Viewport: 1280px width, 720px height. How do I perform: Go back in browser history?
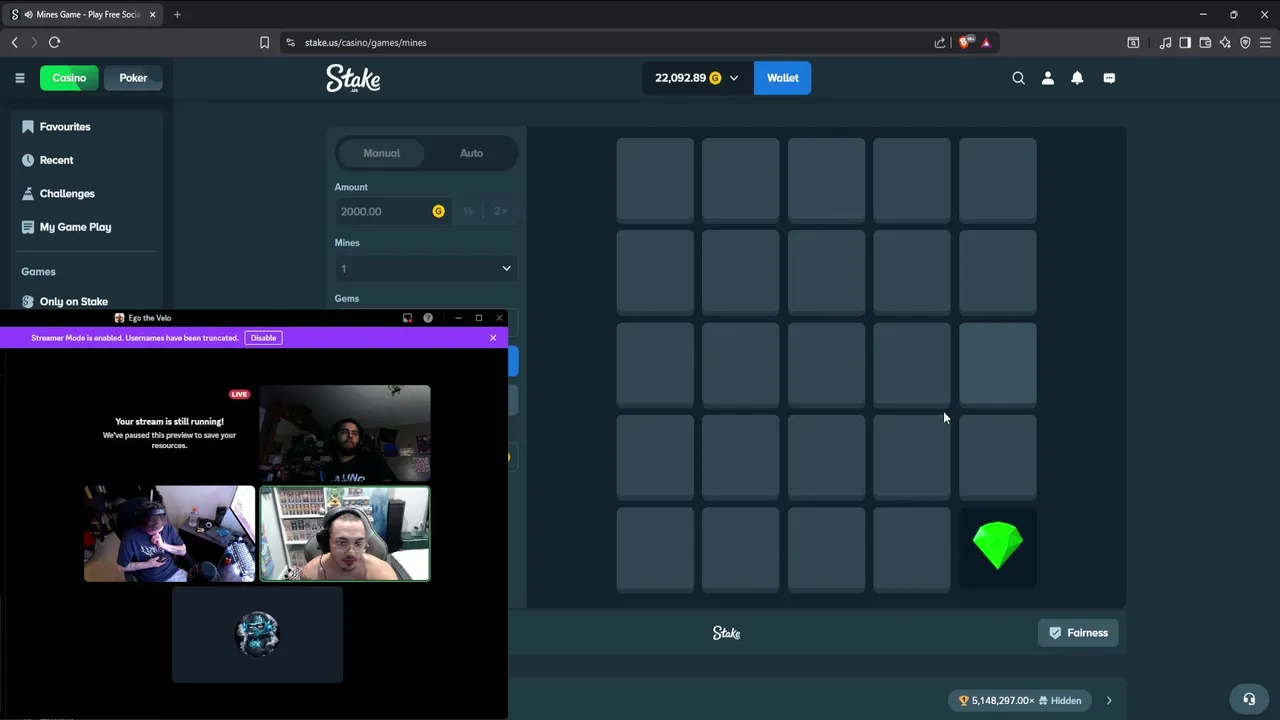coord(15,43)
